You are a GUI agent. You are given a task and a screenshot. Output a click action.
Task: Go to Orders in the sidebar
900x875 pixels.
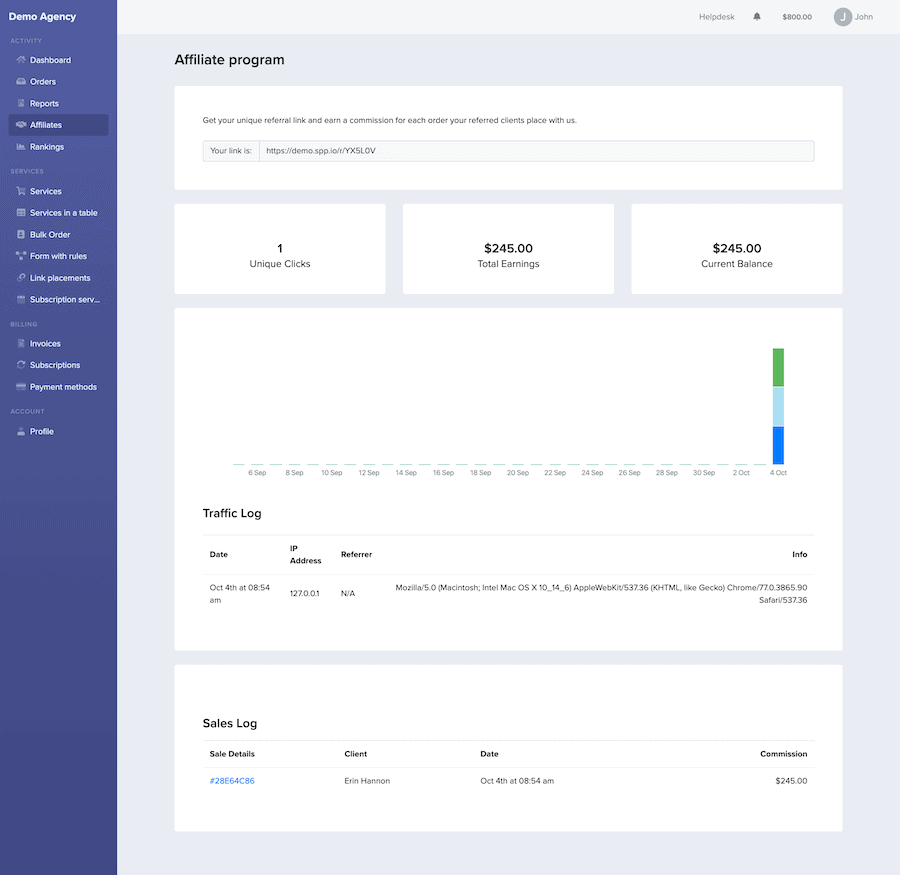58,82
